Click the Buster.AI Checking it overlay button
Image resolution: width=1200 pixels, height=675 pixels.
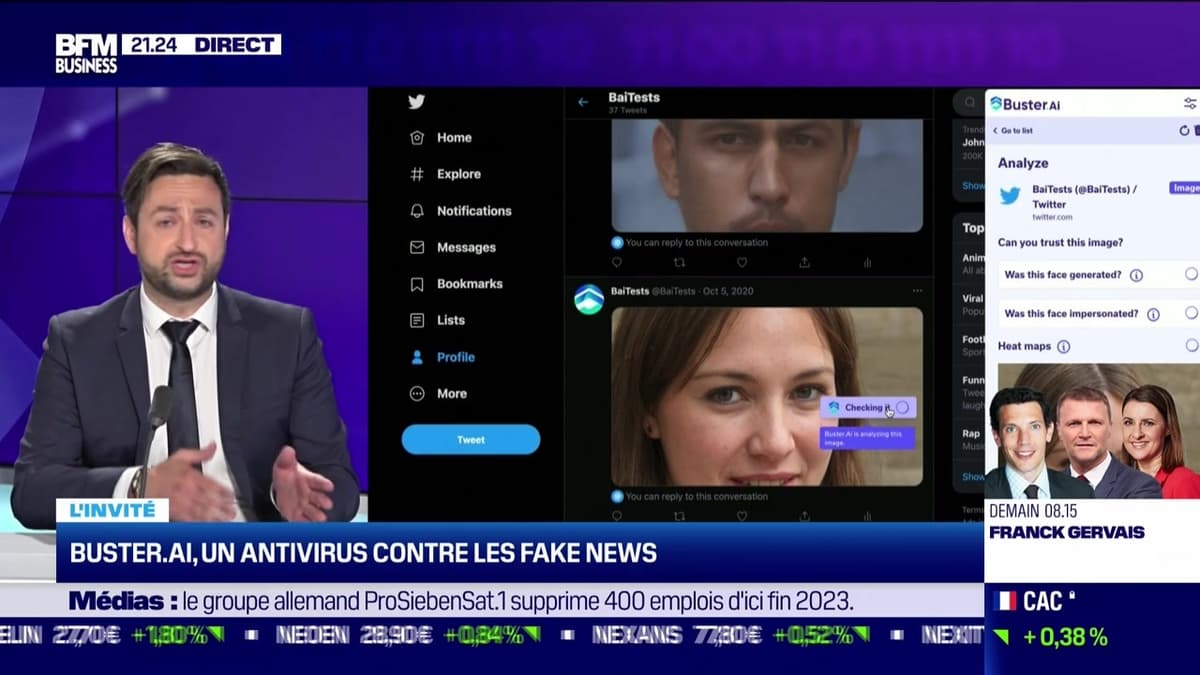click(868, 408)
